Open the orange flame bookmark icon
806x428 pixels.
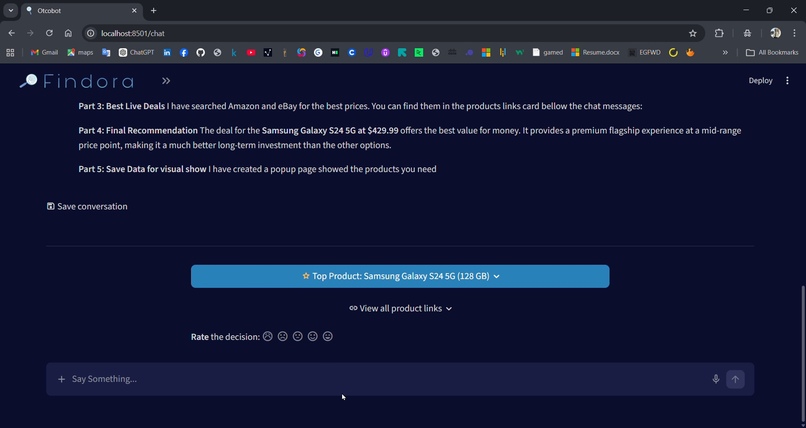point(690,52)
